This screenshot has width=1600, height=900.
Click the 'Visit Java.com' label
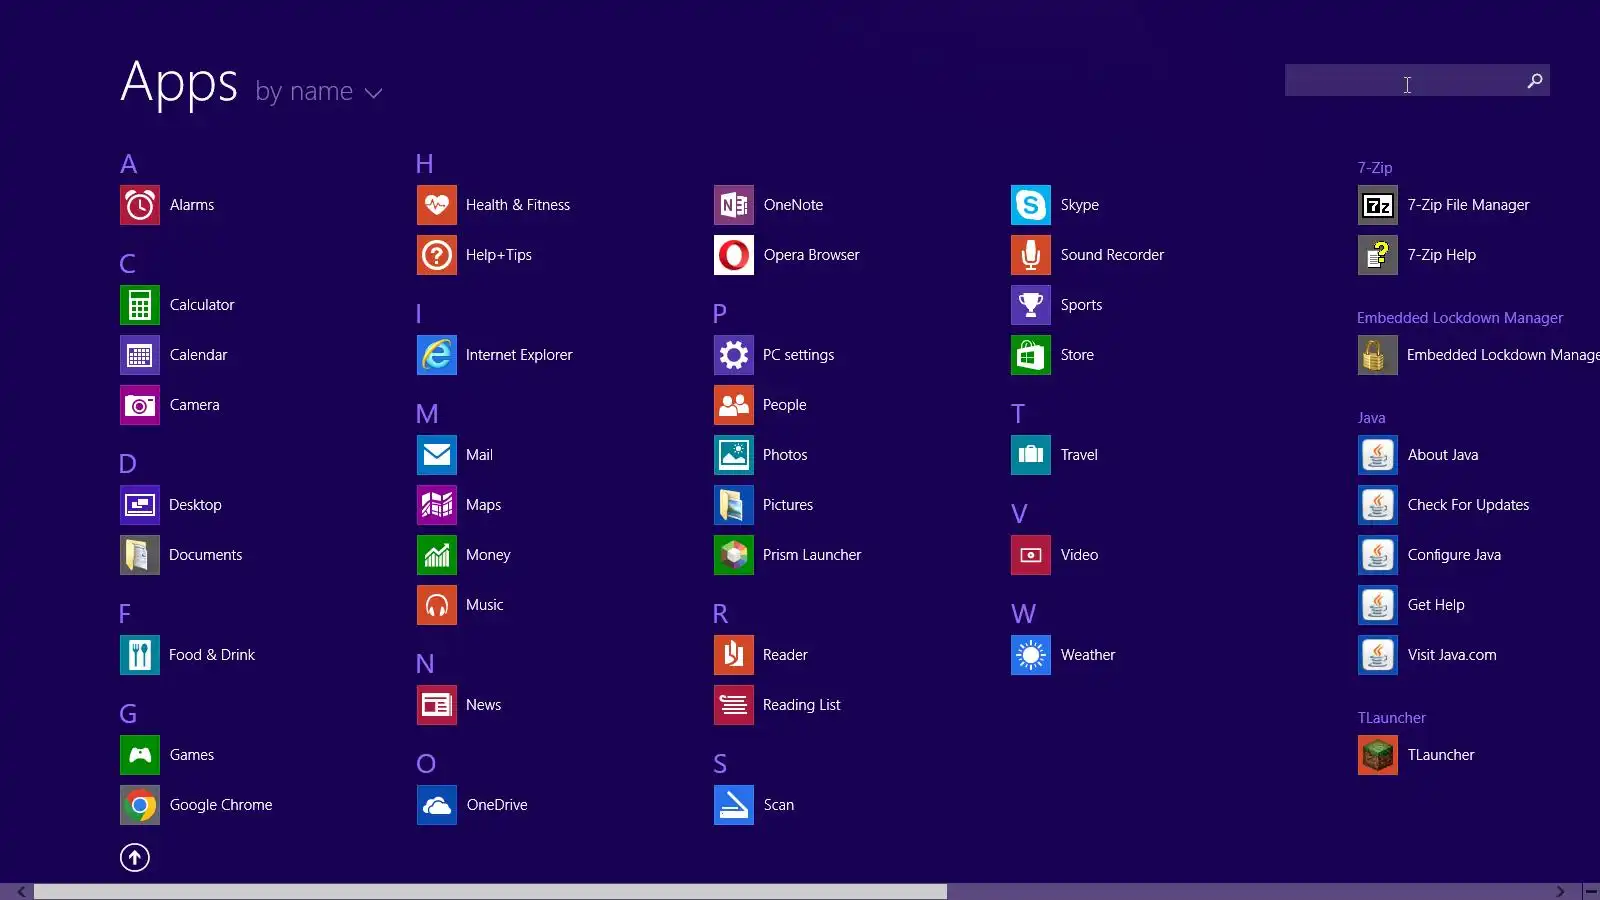click(1452, 655)
